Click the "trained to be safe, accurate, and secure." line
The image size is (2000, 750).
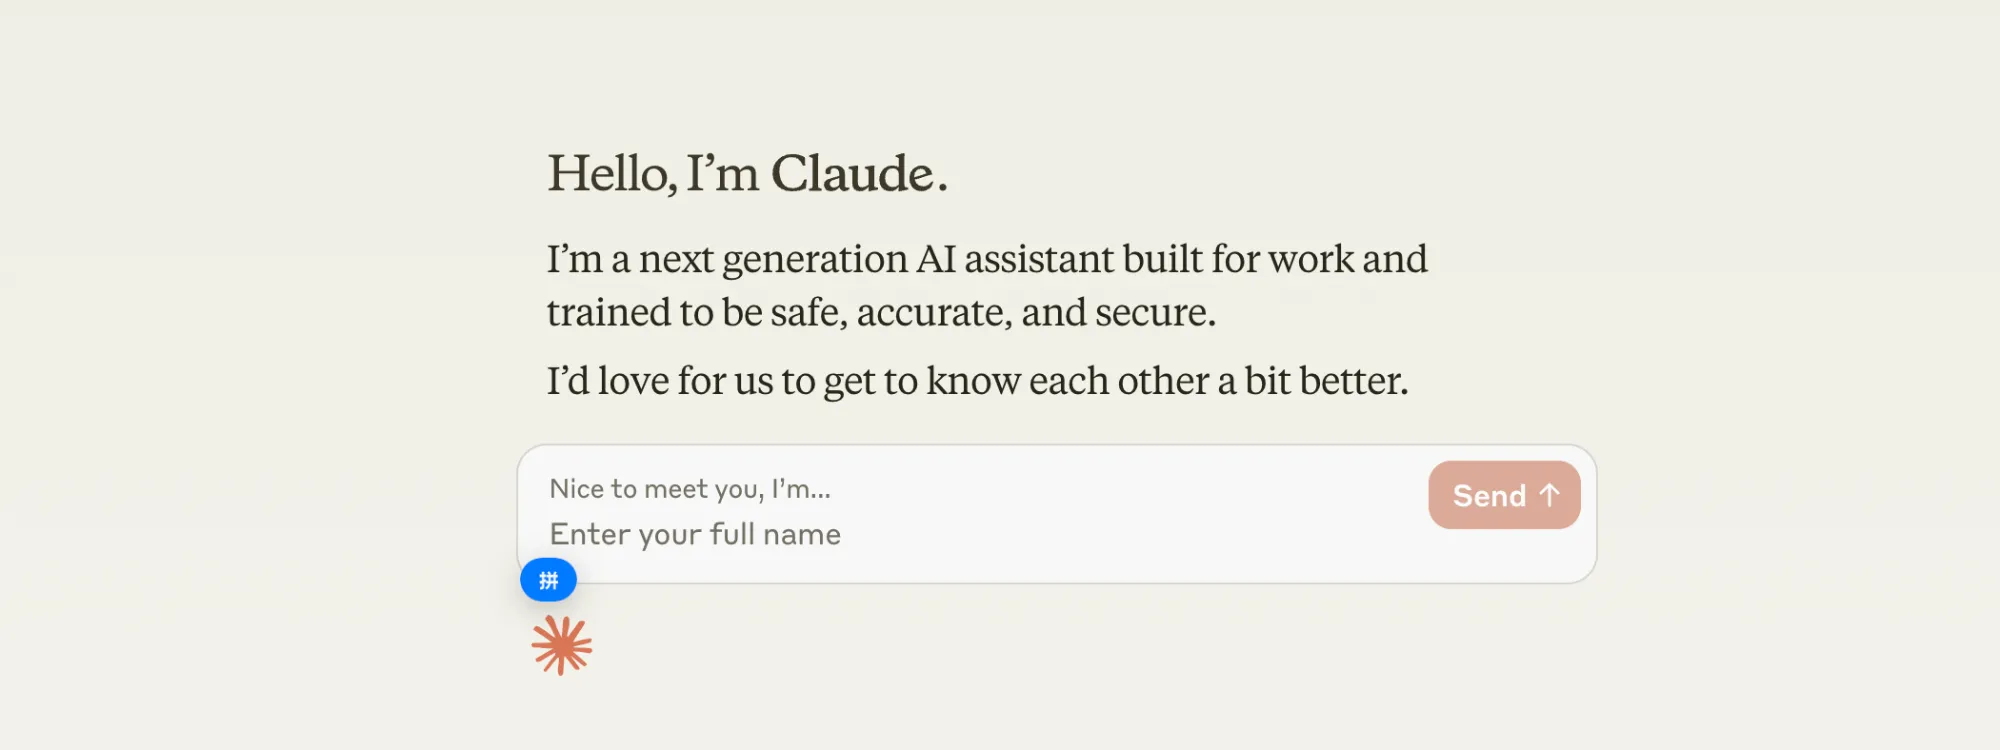click(x=881, y=313)
